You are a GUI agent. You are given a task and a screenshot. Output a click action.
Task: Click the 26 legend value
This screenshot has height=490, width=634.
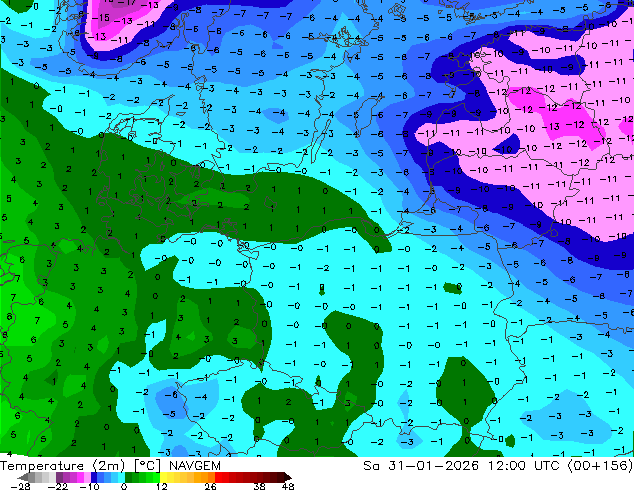tap(210, 486)
